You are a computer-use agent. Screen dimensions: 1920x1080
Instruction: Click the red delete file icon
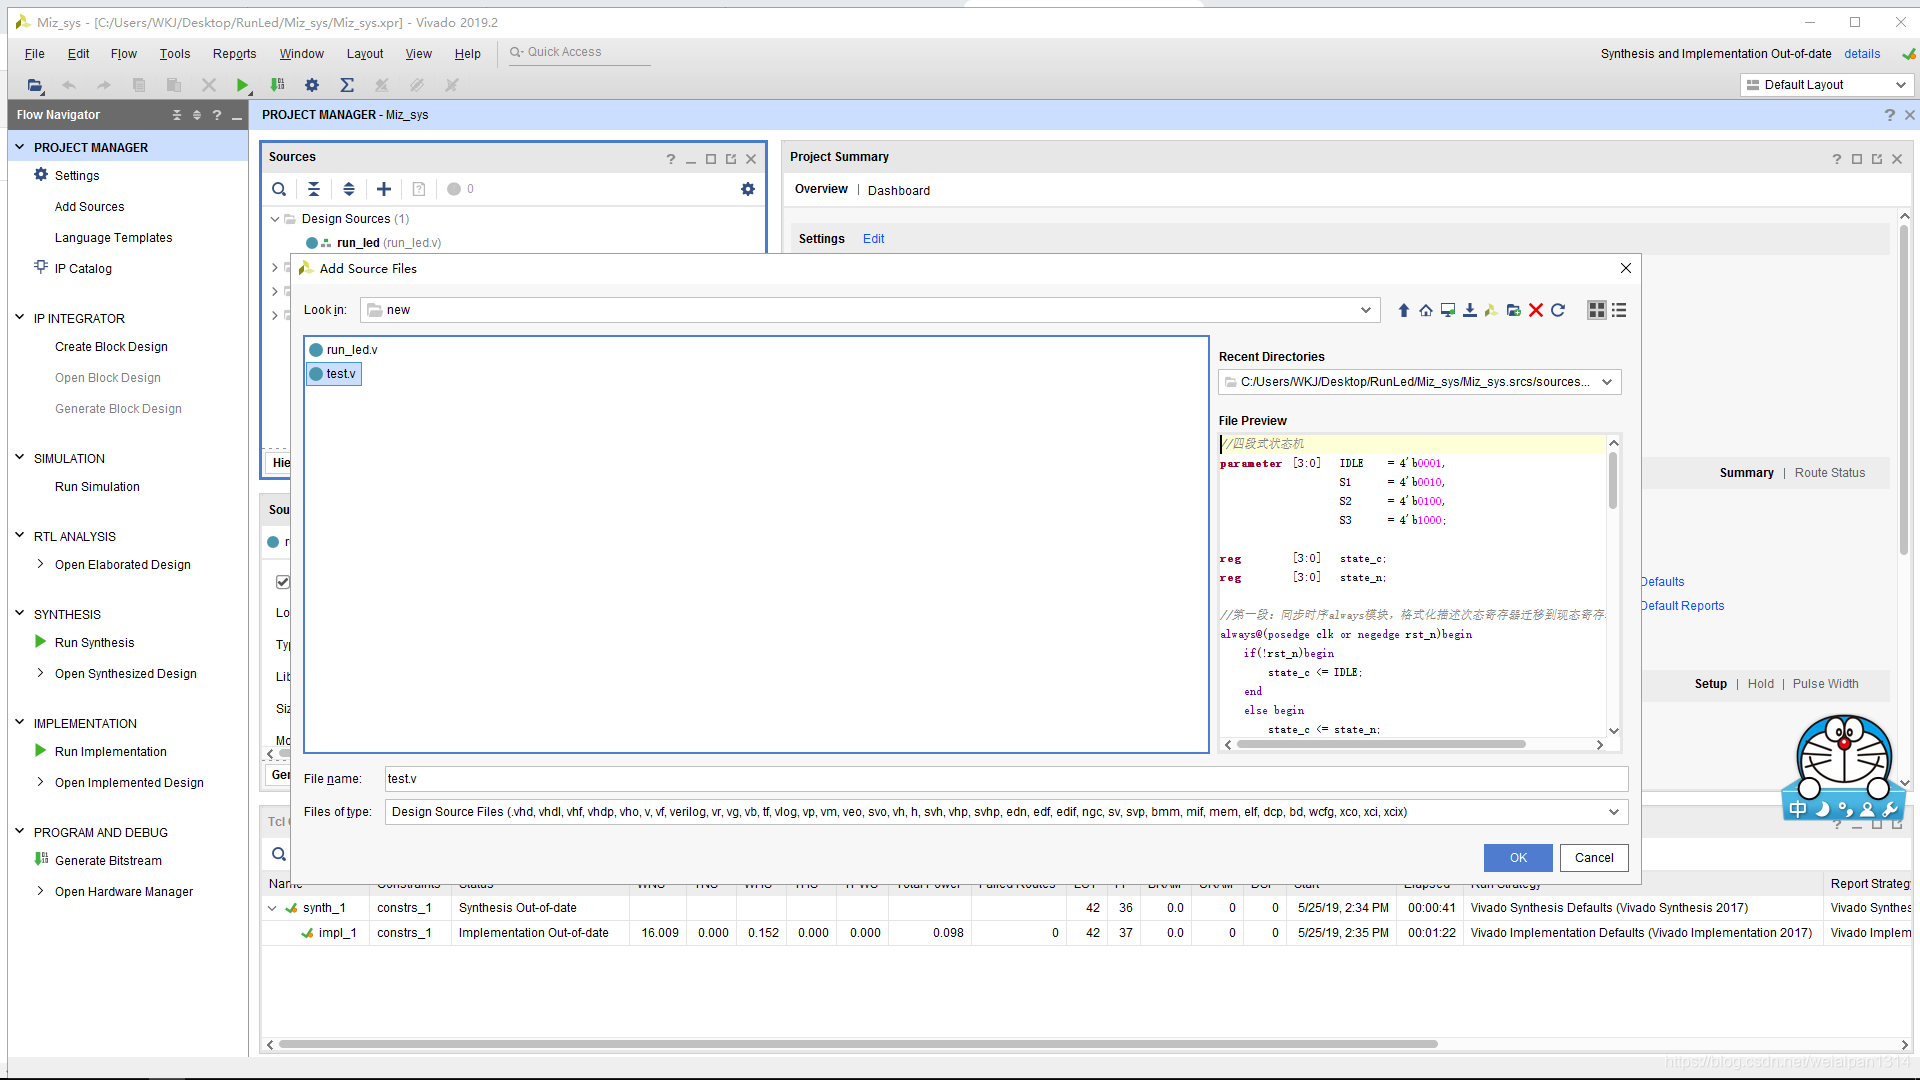(x=1536, y=310)
